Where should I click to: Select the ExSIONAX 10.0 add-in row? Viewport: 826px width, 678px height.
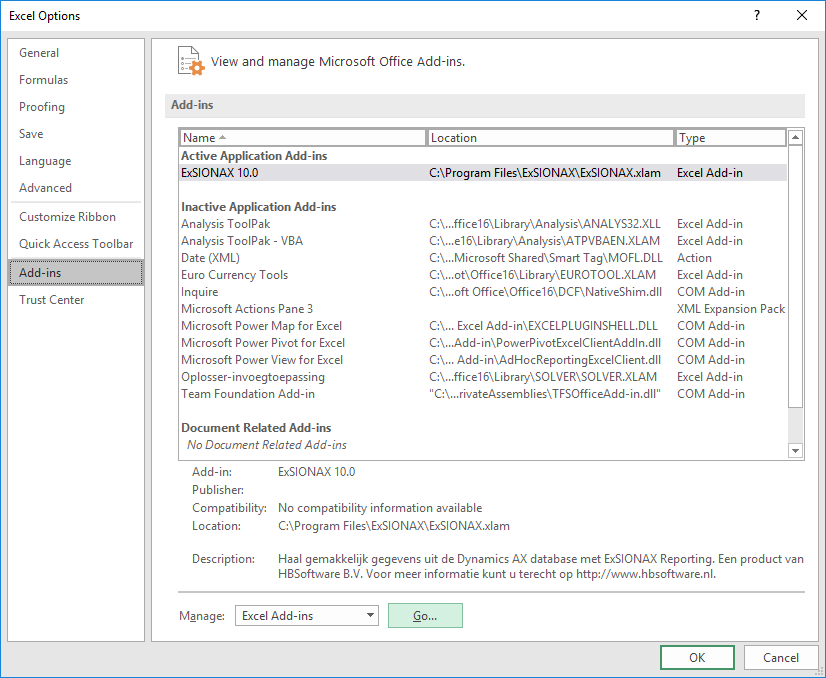[x=483, y=173]
